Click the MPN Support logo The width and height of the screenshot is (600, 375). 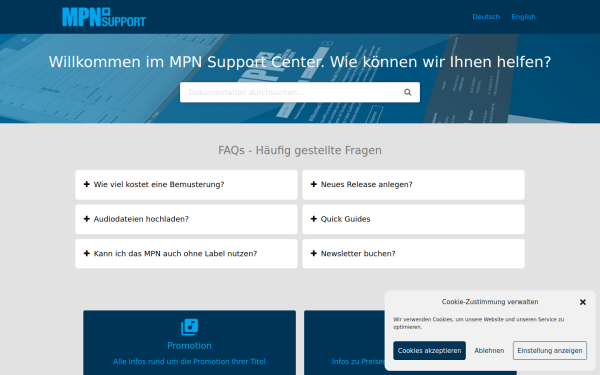104,17
